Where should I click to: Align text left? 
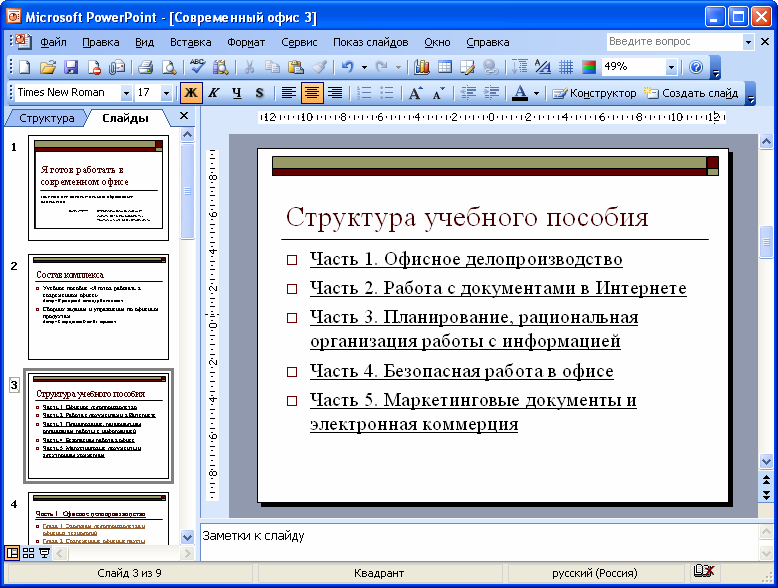(289, 93)
